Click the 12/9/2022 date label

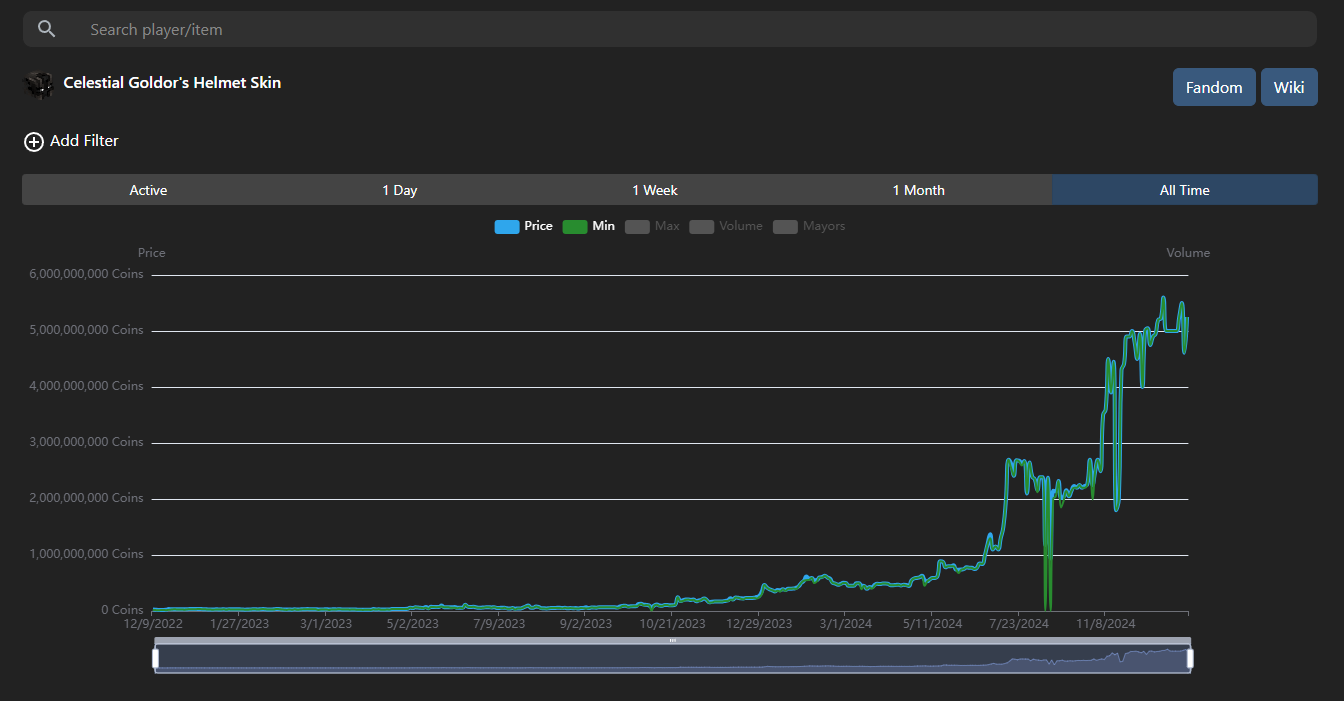click(x=153, y=624)
